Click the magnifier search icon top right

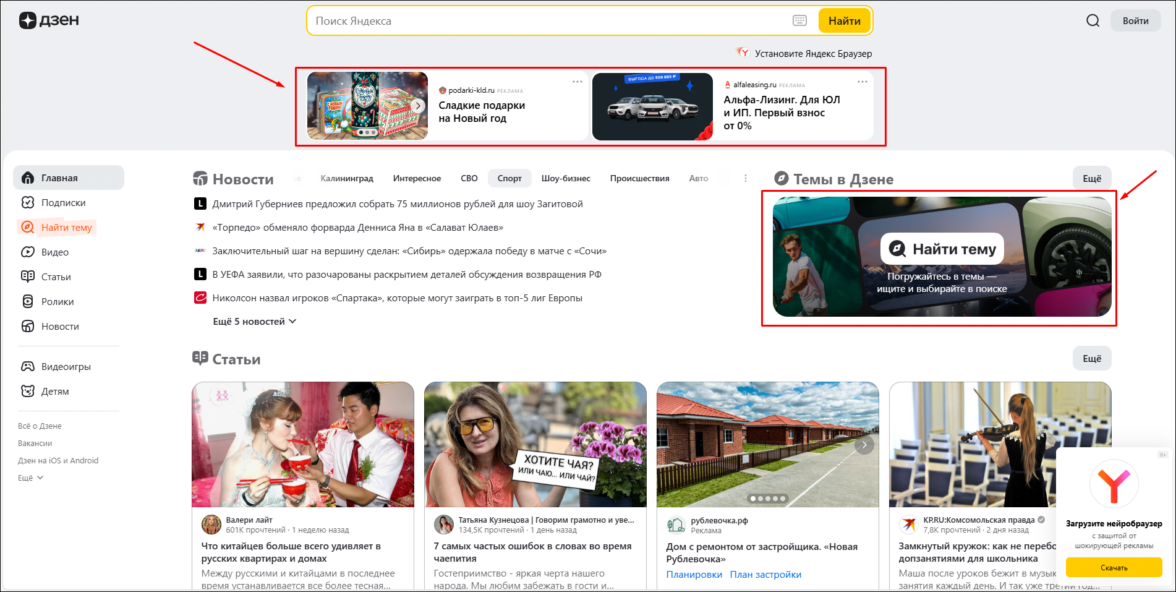pyautogui.click(x=1092, y=21)
